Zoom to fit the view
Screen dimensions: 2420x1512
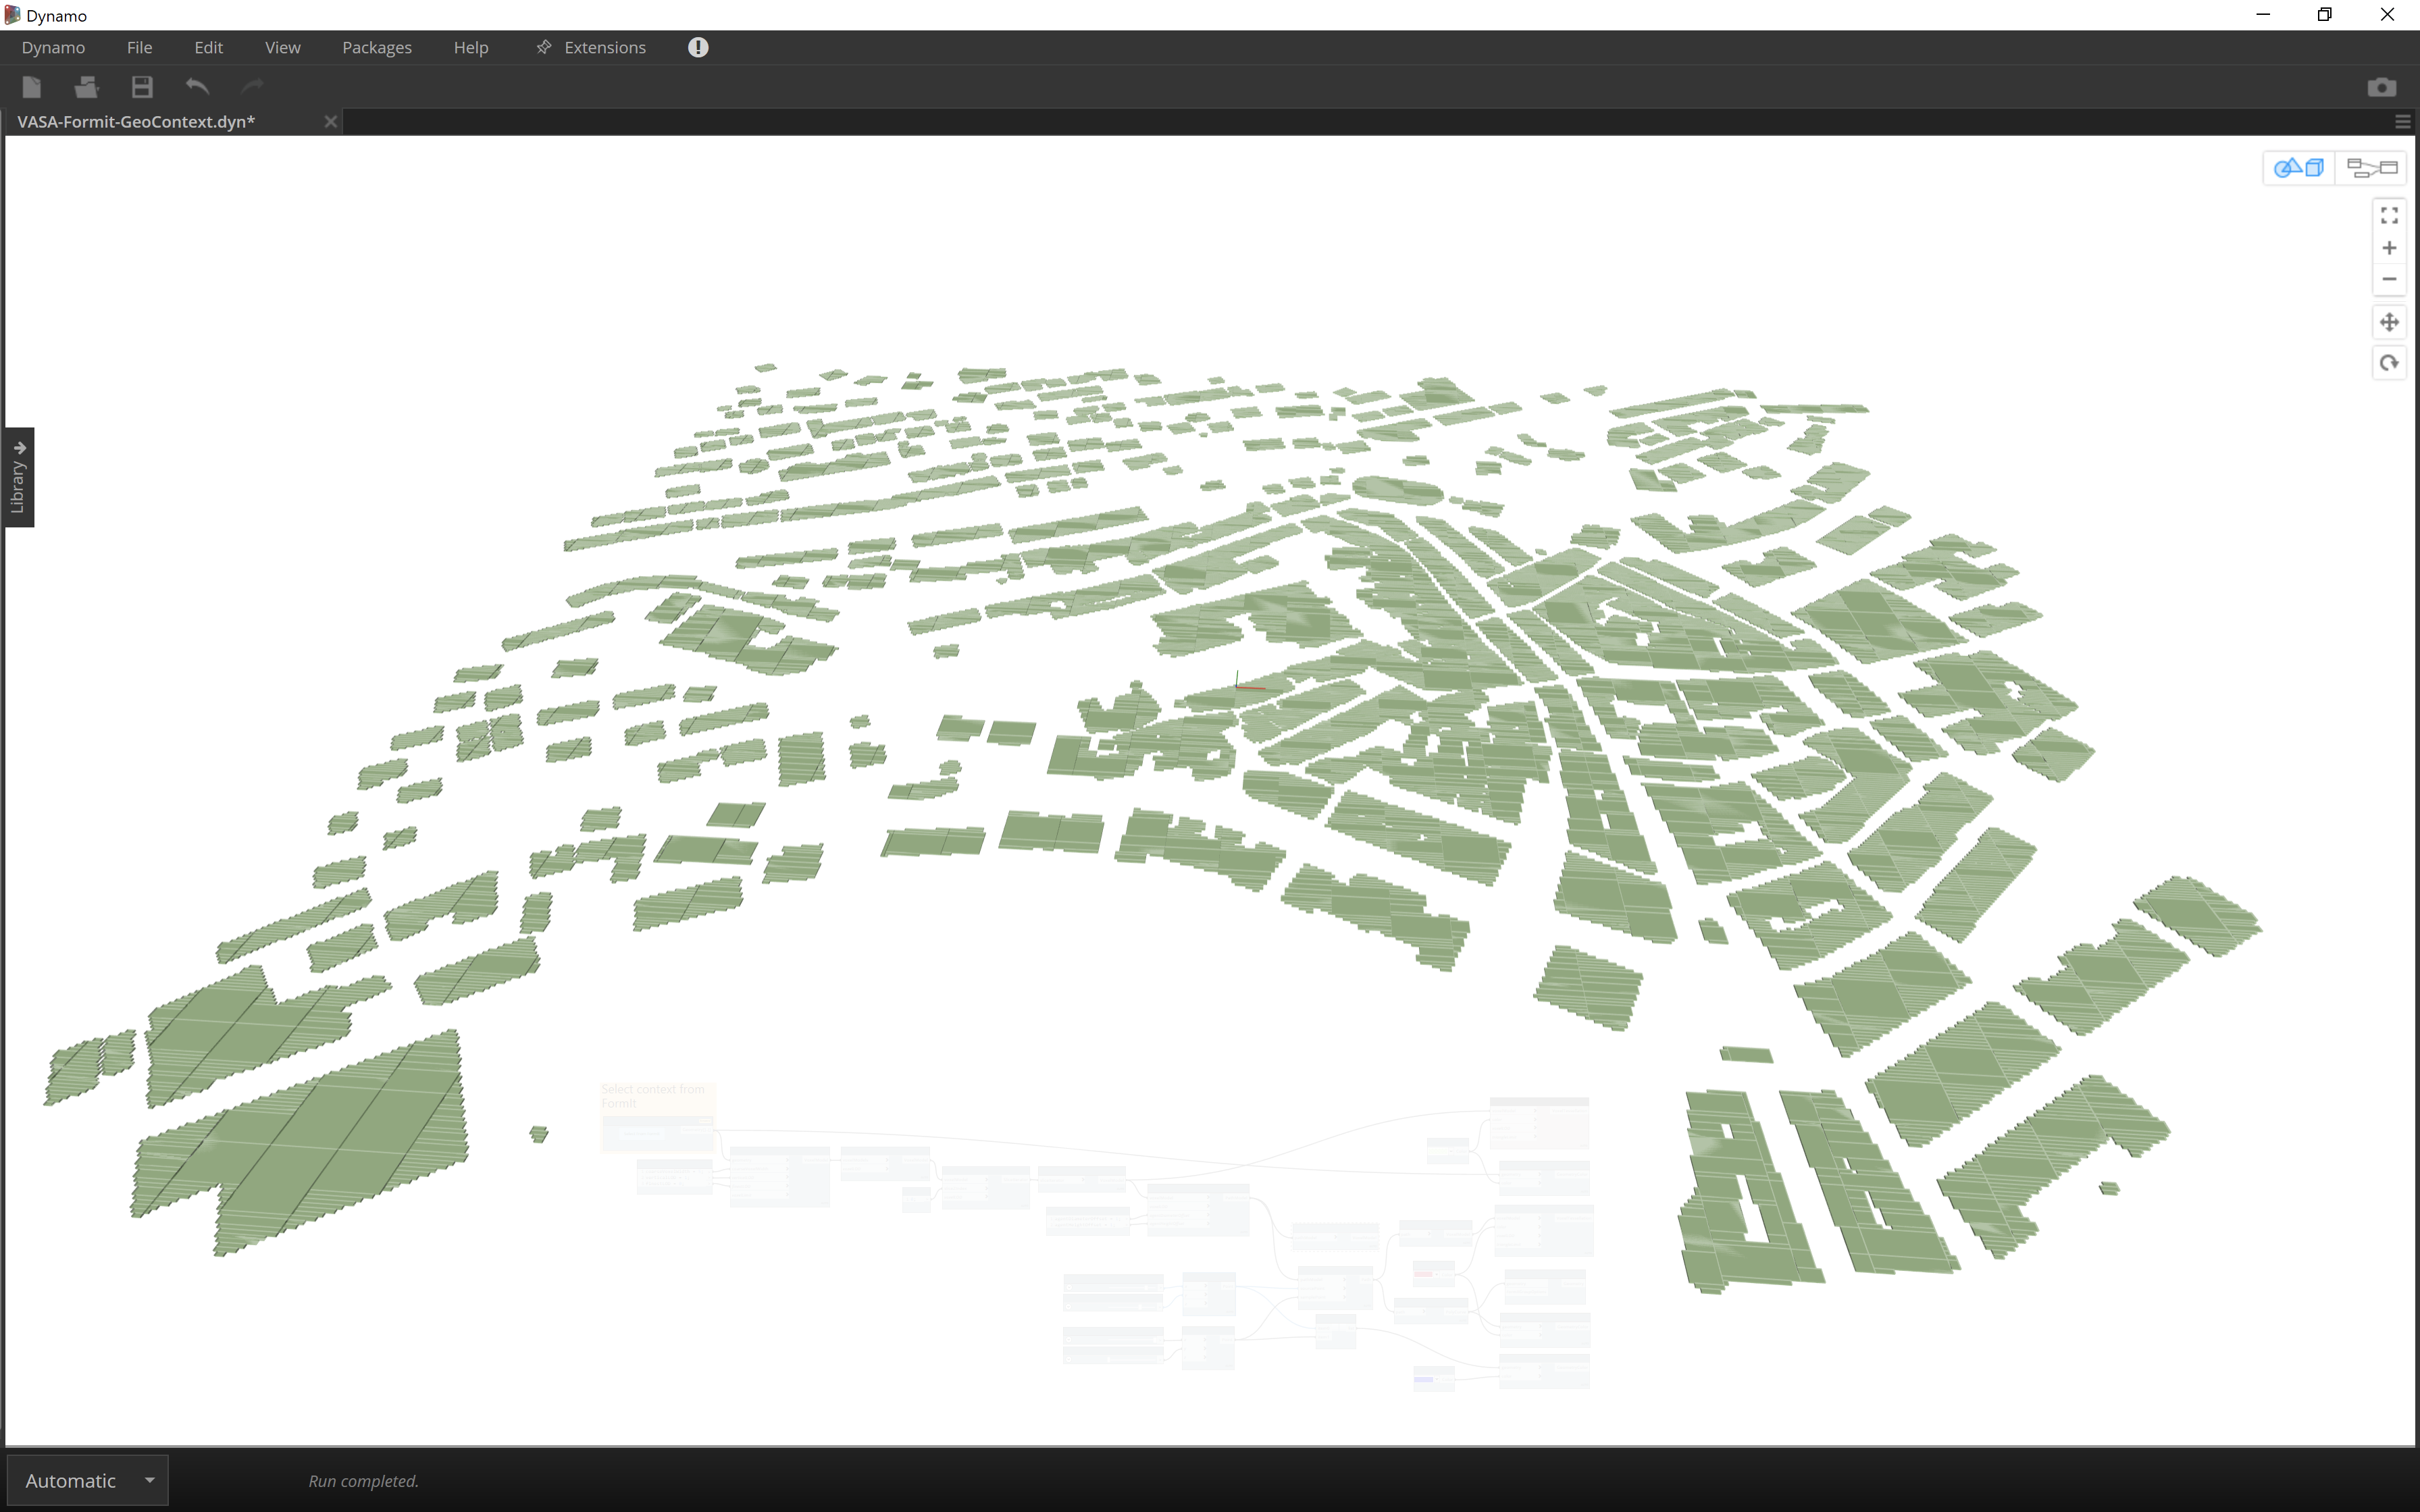click(2389, 216)
